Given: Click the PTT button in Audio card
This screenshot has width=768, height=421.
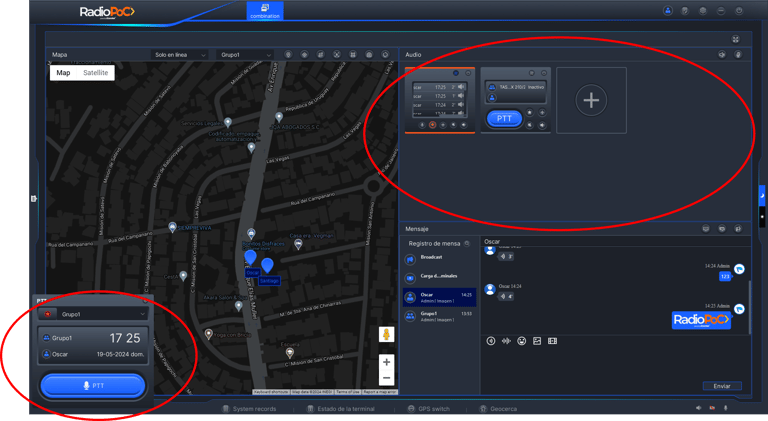Looking at the screenshot, I should (x=504, y=118).
